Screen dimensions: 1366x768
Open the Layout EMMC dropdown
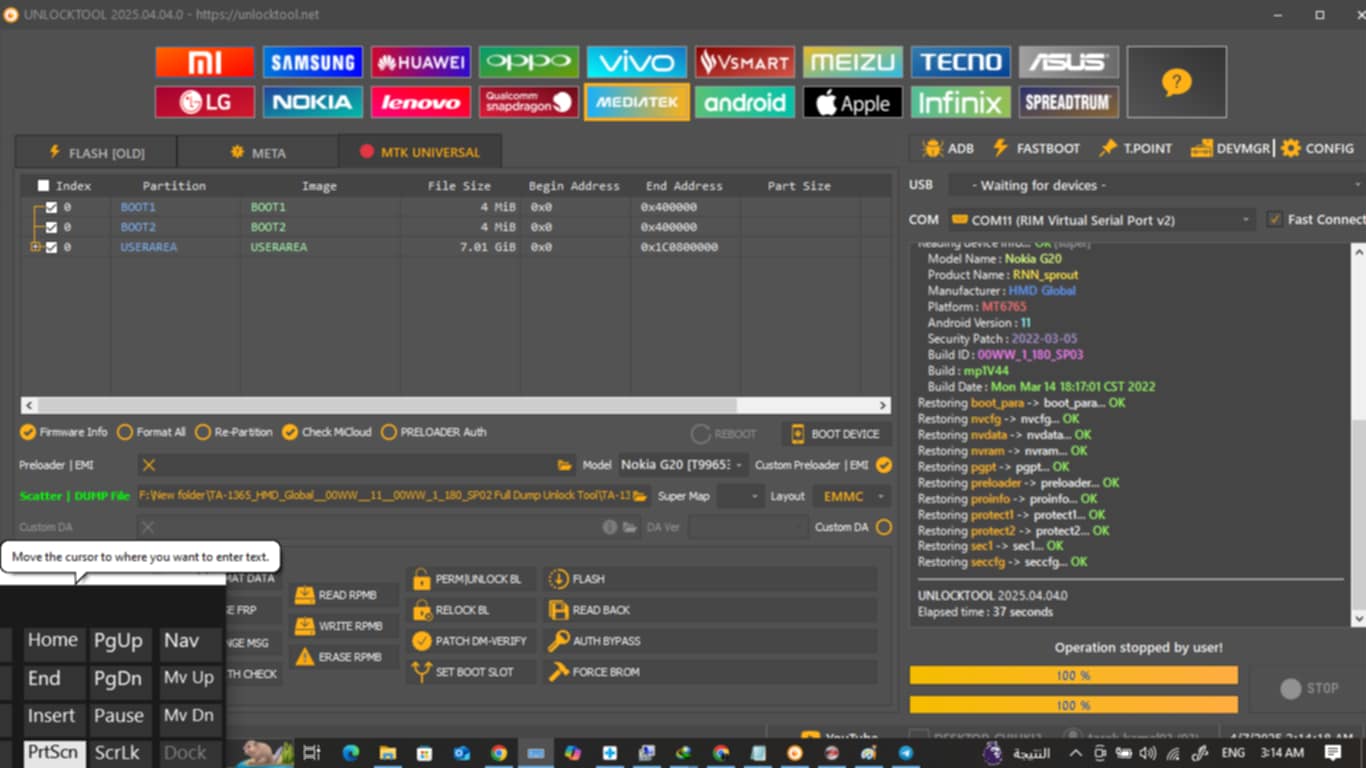tap(851, 496)
